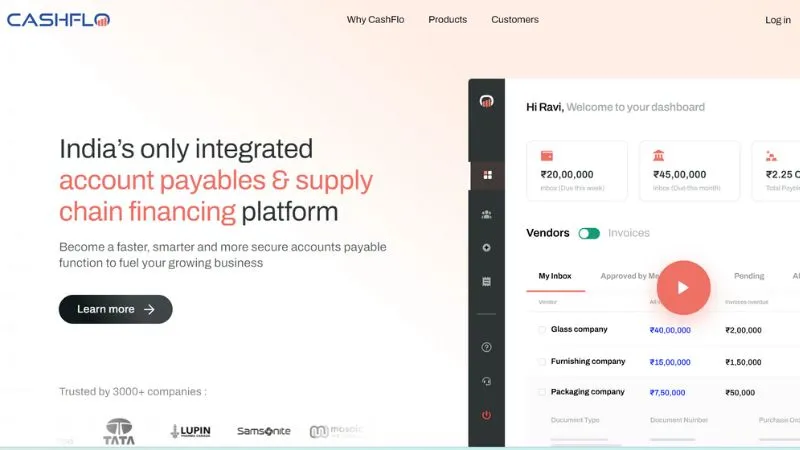Click the Invoices label beside toggle
This screenshot has height=450, width=800.
point(629,233)
